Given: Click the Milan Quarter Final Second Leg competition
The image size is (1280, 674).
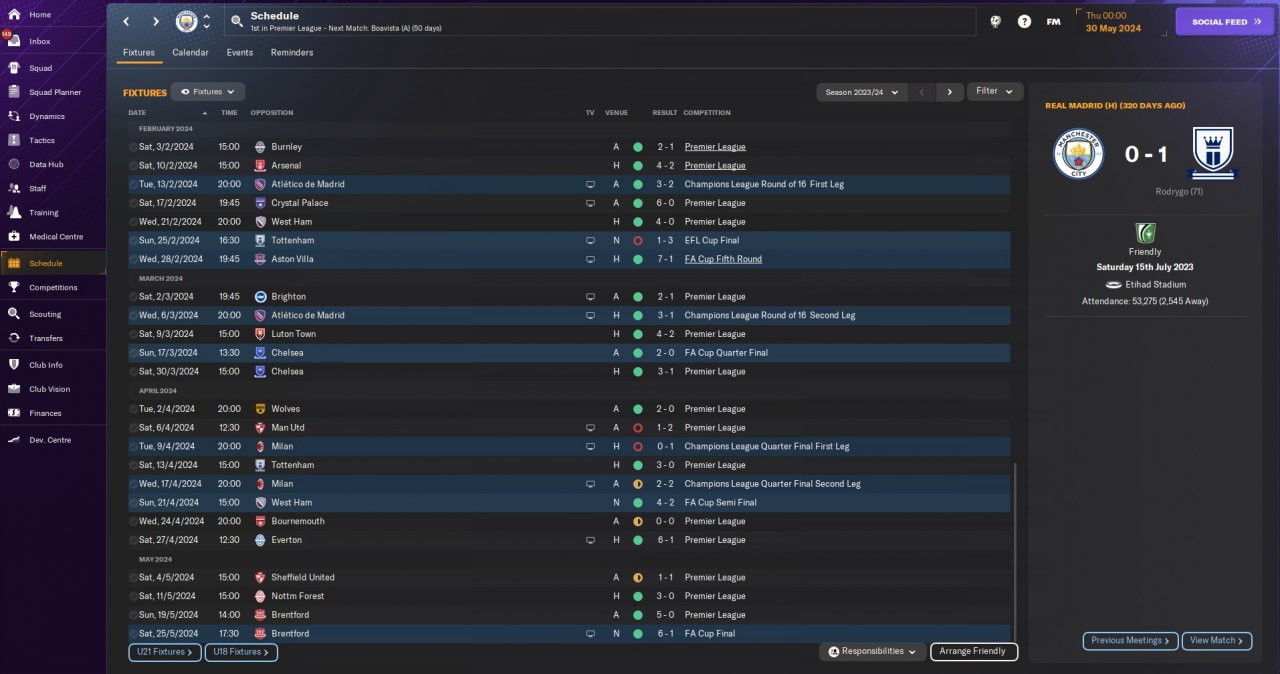Looking at the screenshot, I should (x=772, y=484).
